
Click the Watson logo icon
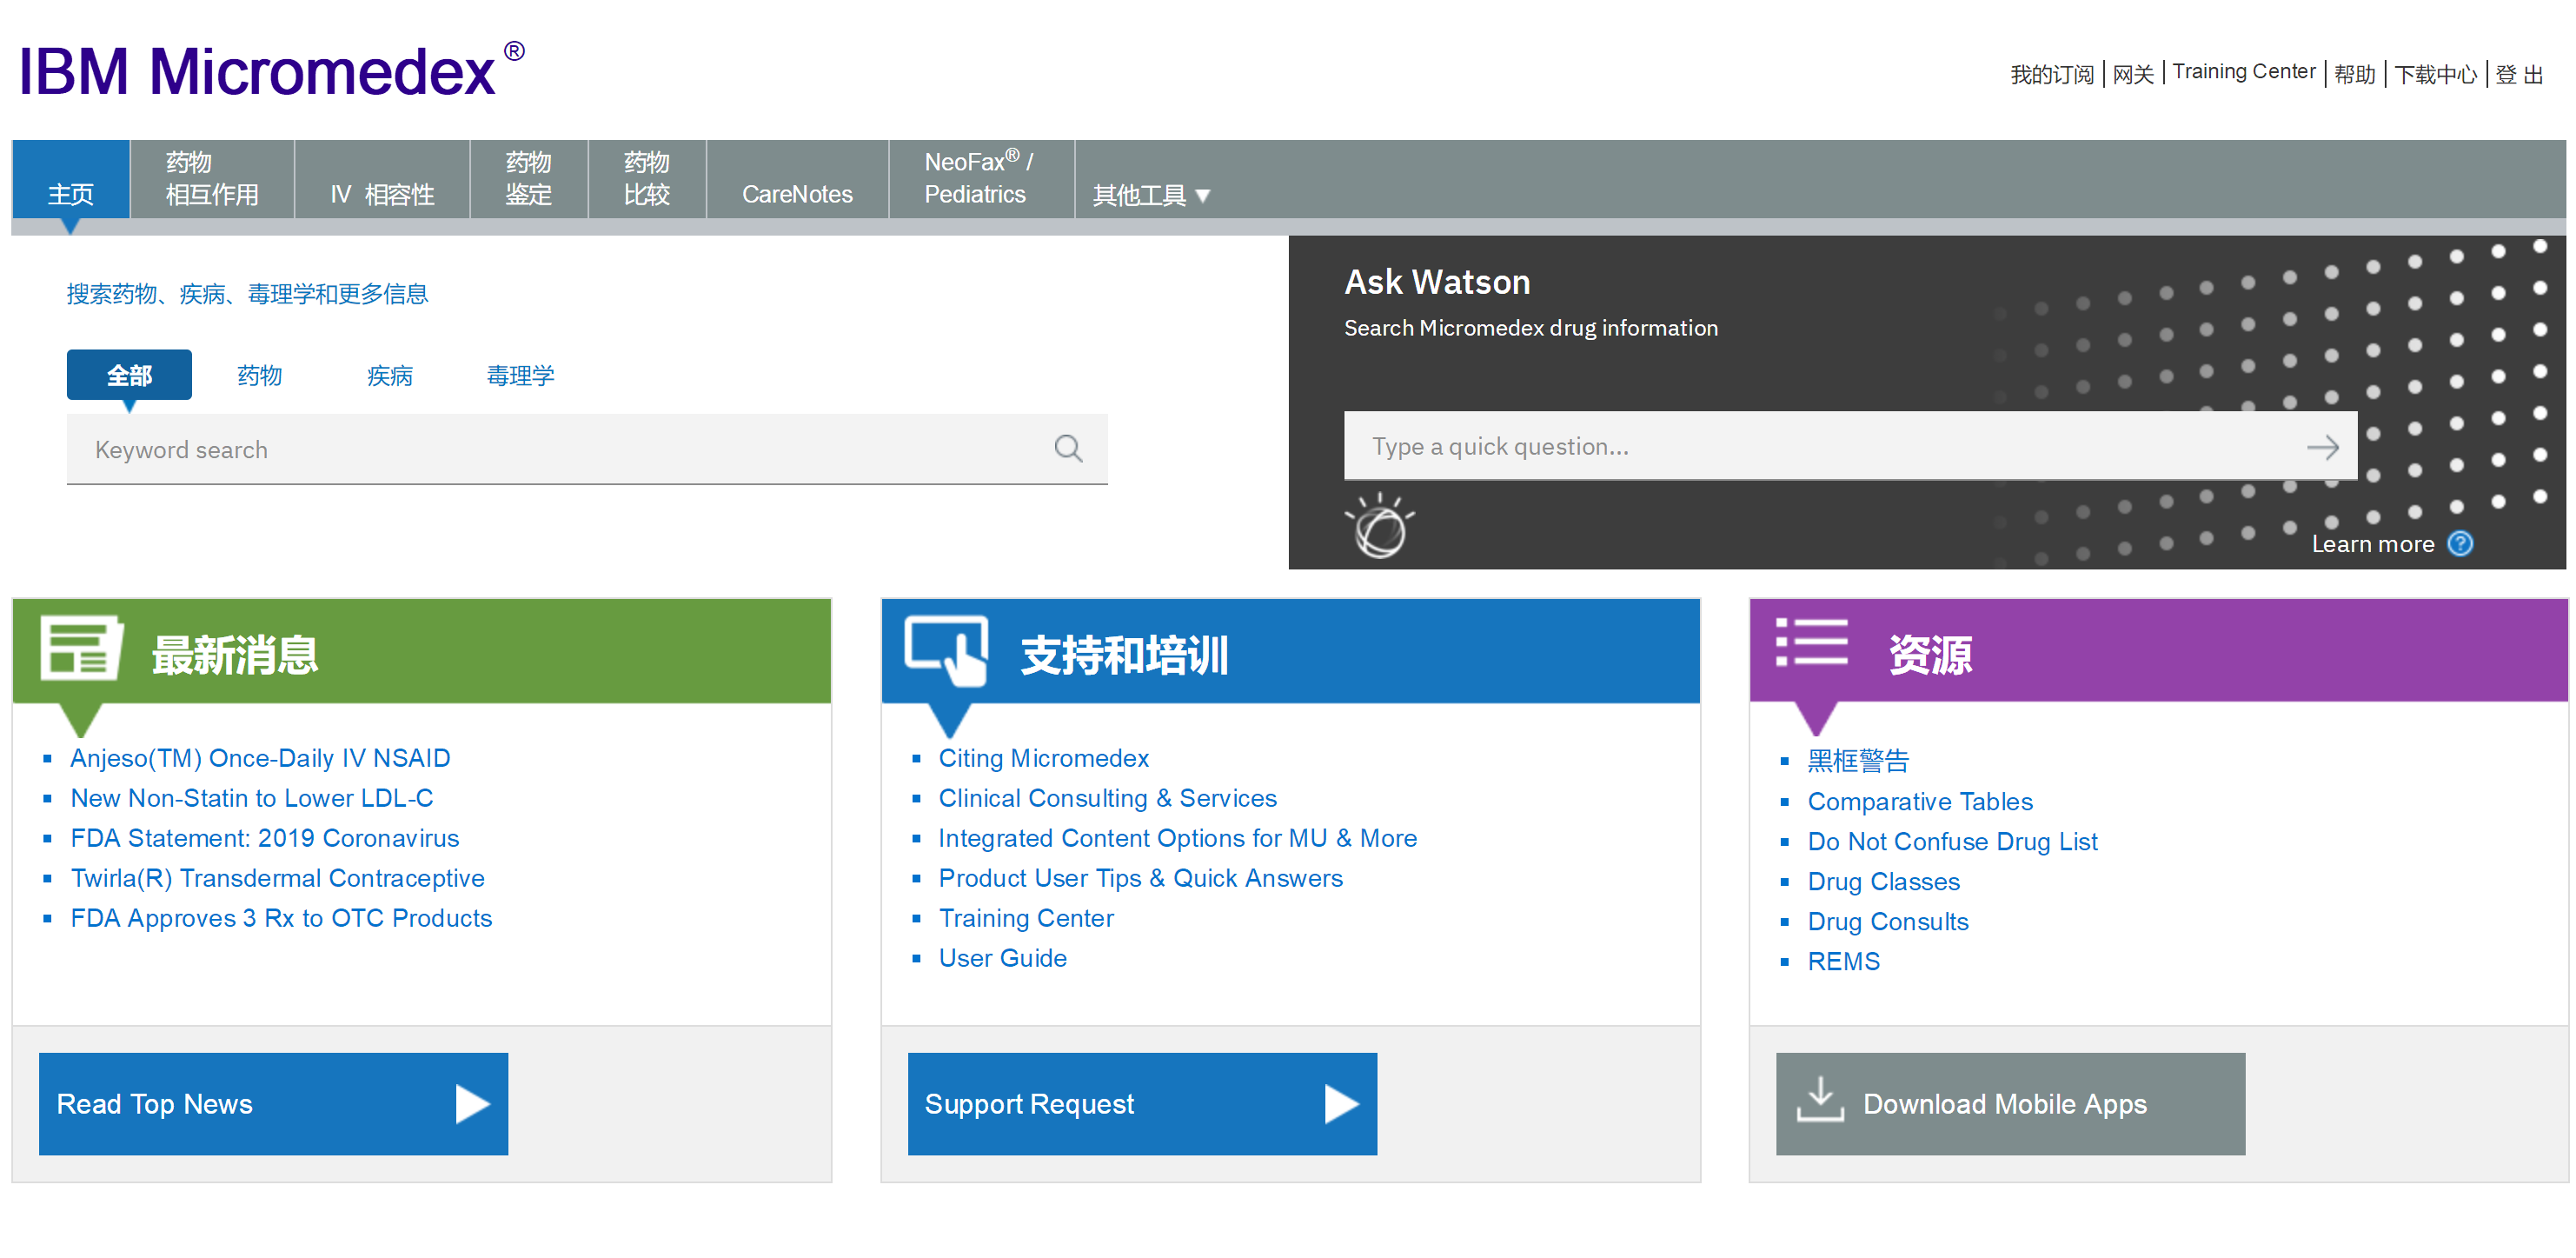click(1379, 526)
